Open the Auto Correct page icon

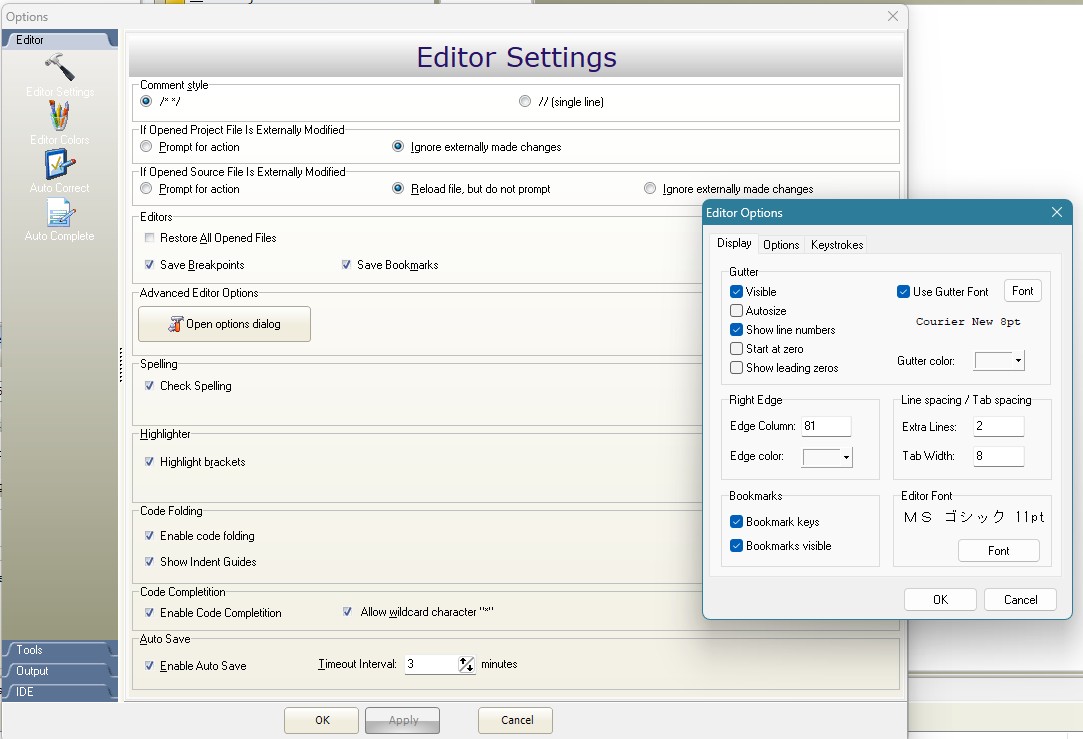tap(60, 165)
